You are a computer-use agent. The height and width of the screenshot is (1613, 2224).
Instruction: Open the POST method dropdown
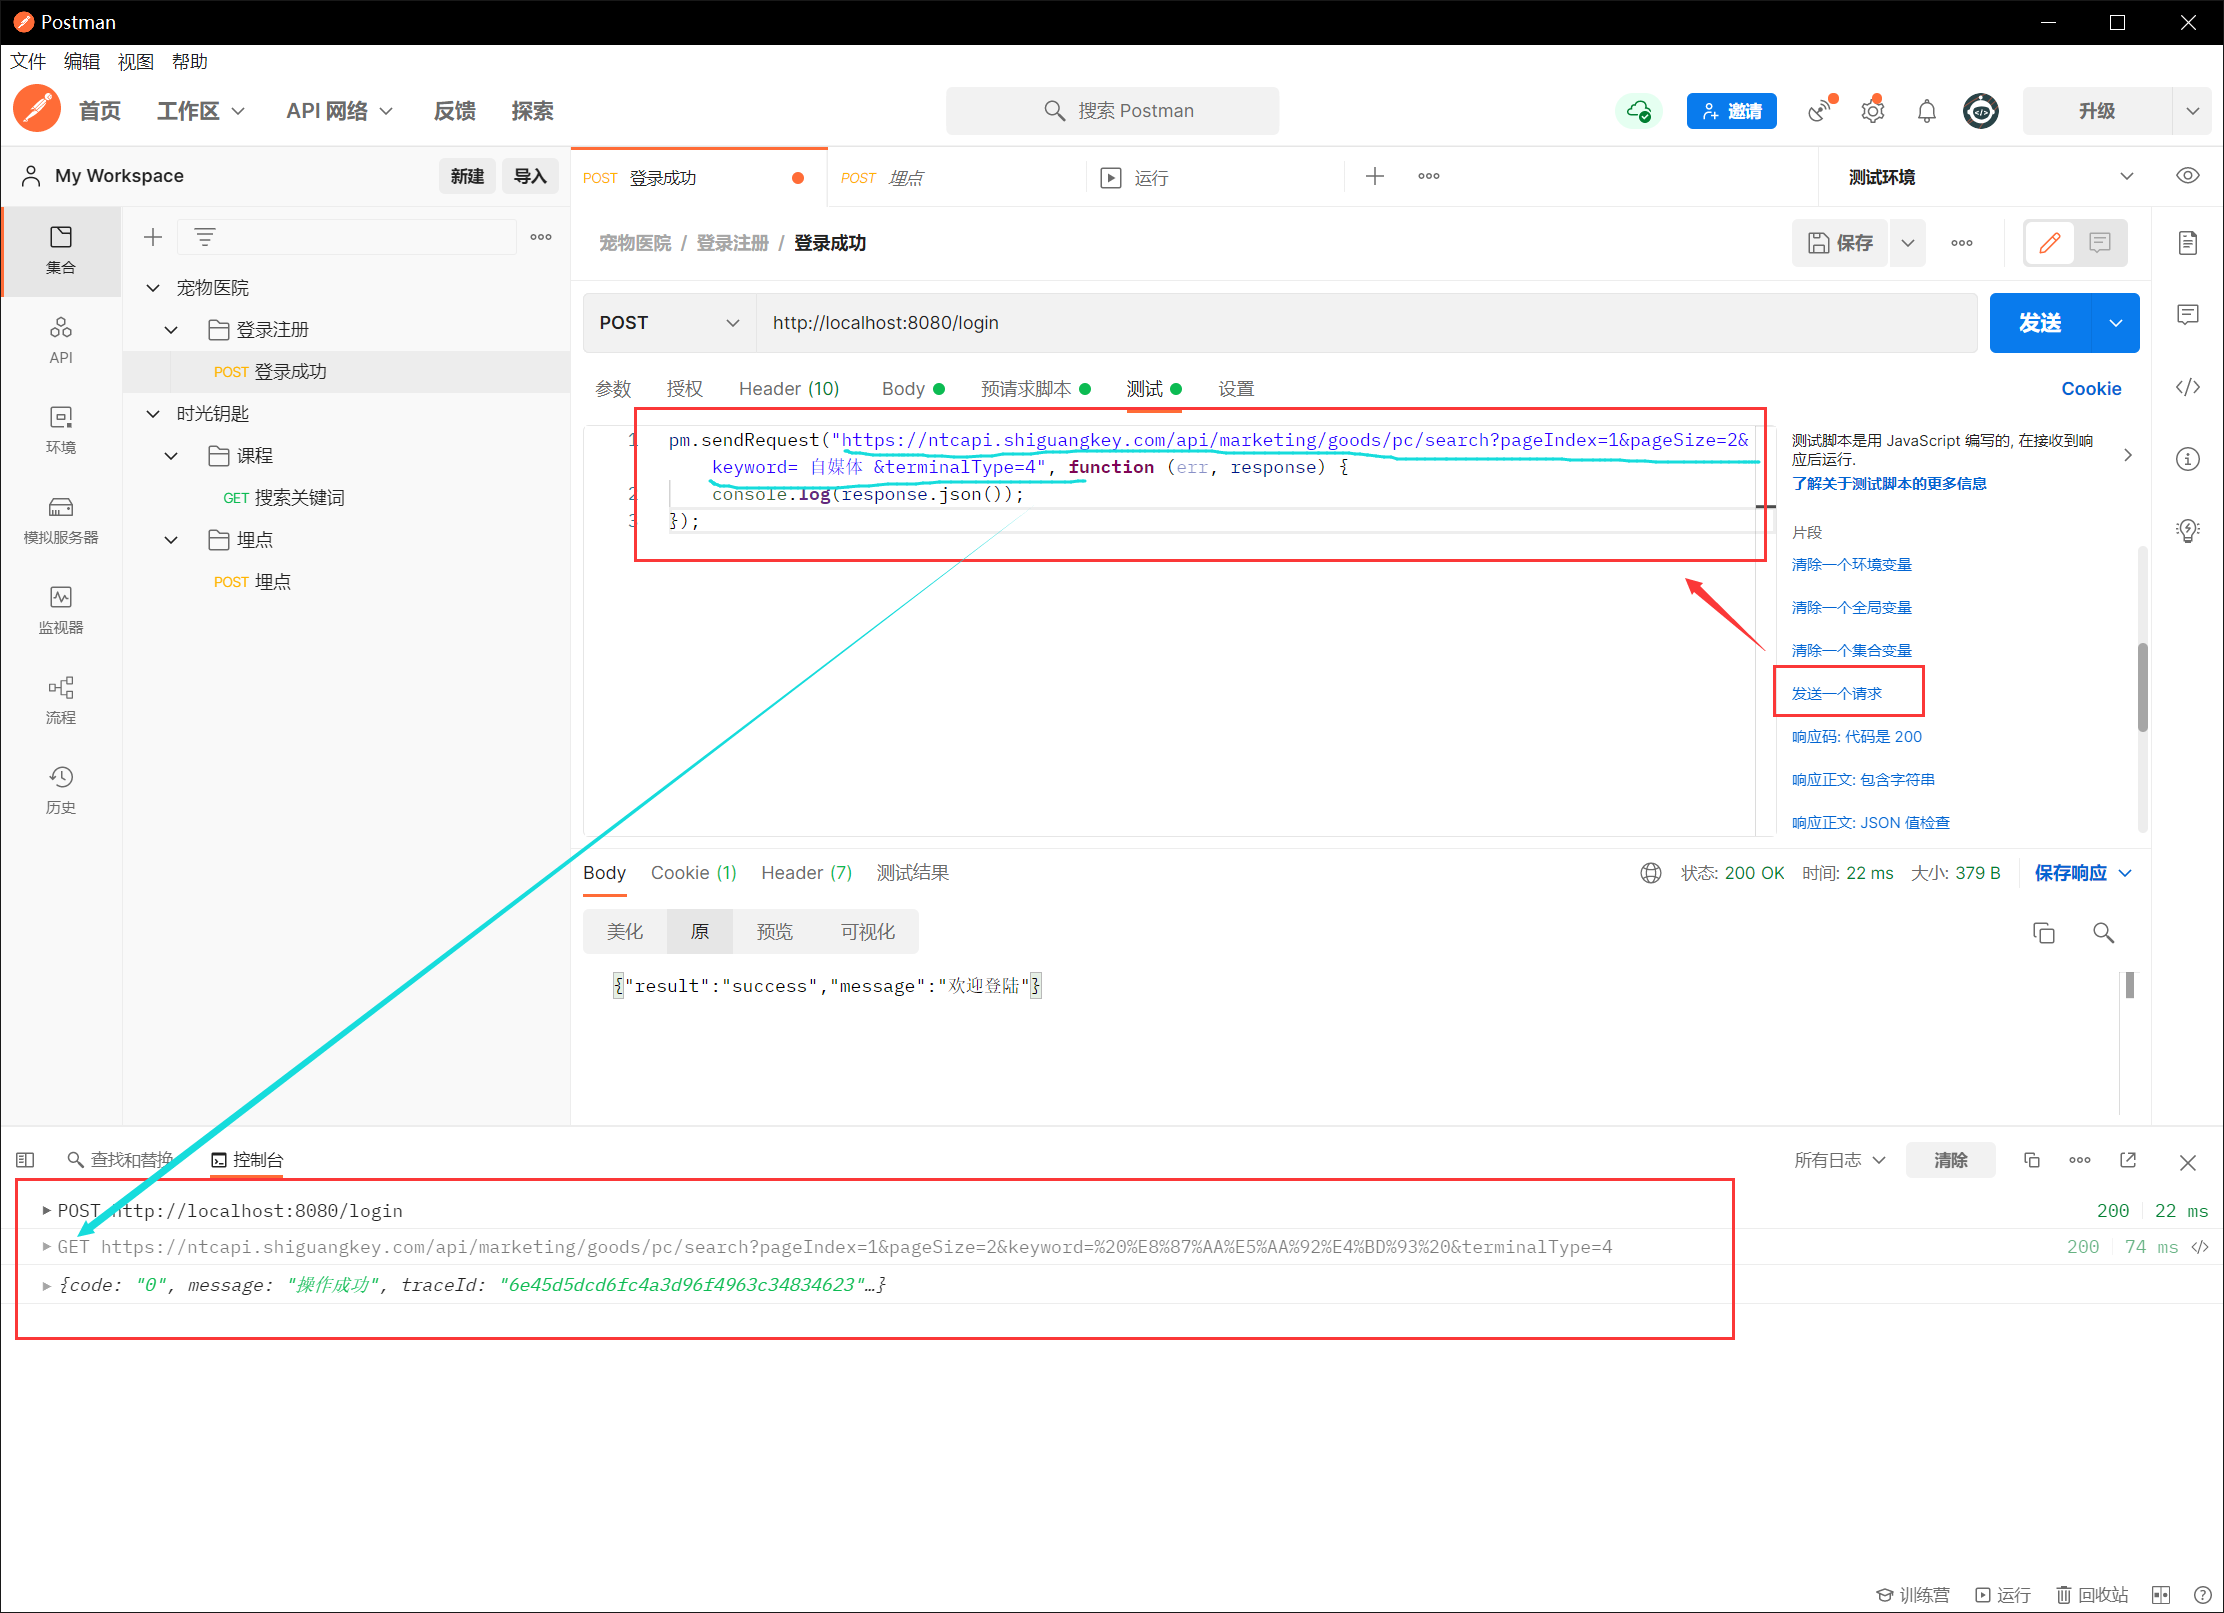[668, 323]
